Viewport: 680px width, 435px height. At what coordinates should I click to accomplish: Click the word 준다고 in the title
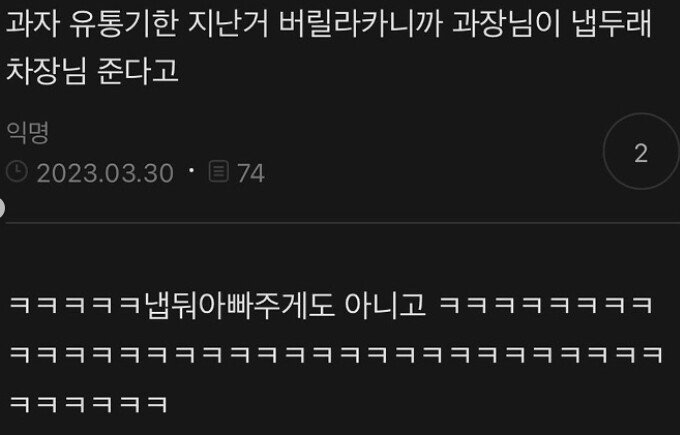(137, 70)
